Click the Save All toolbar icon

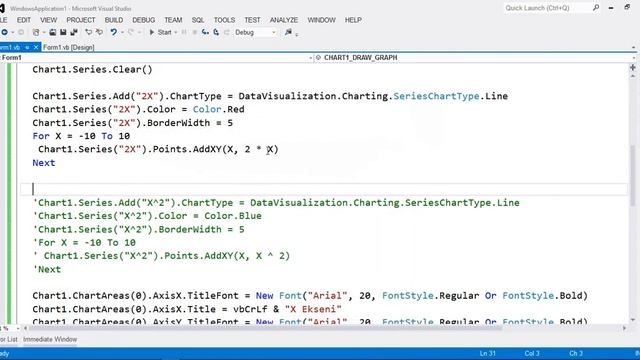[x=74, y=32]
